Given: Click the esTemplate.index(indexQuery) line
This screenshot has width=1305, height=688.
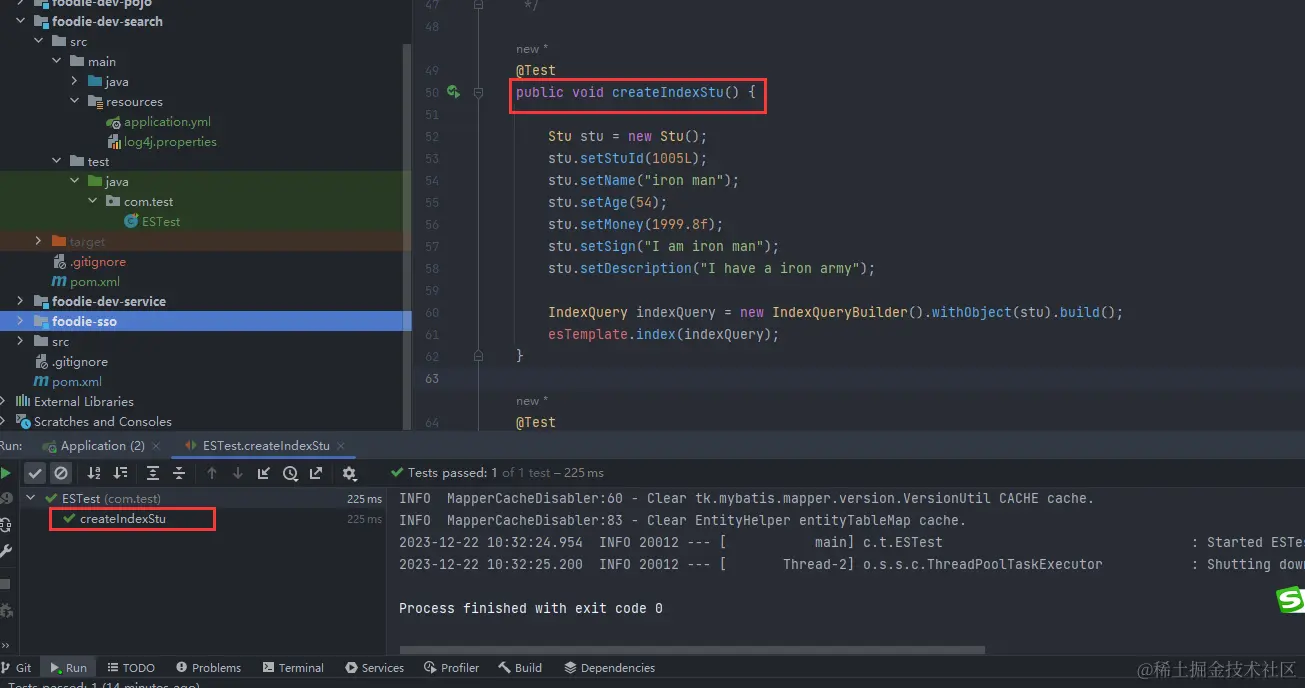Looking at the screenshot, I should tap(663, 334).
